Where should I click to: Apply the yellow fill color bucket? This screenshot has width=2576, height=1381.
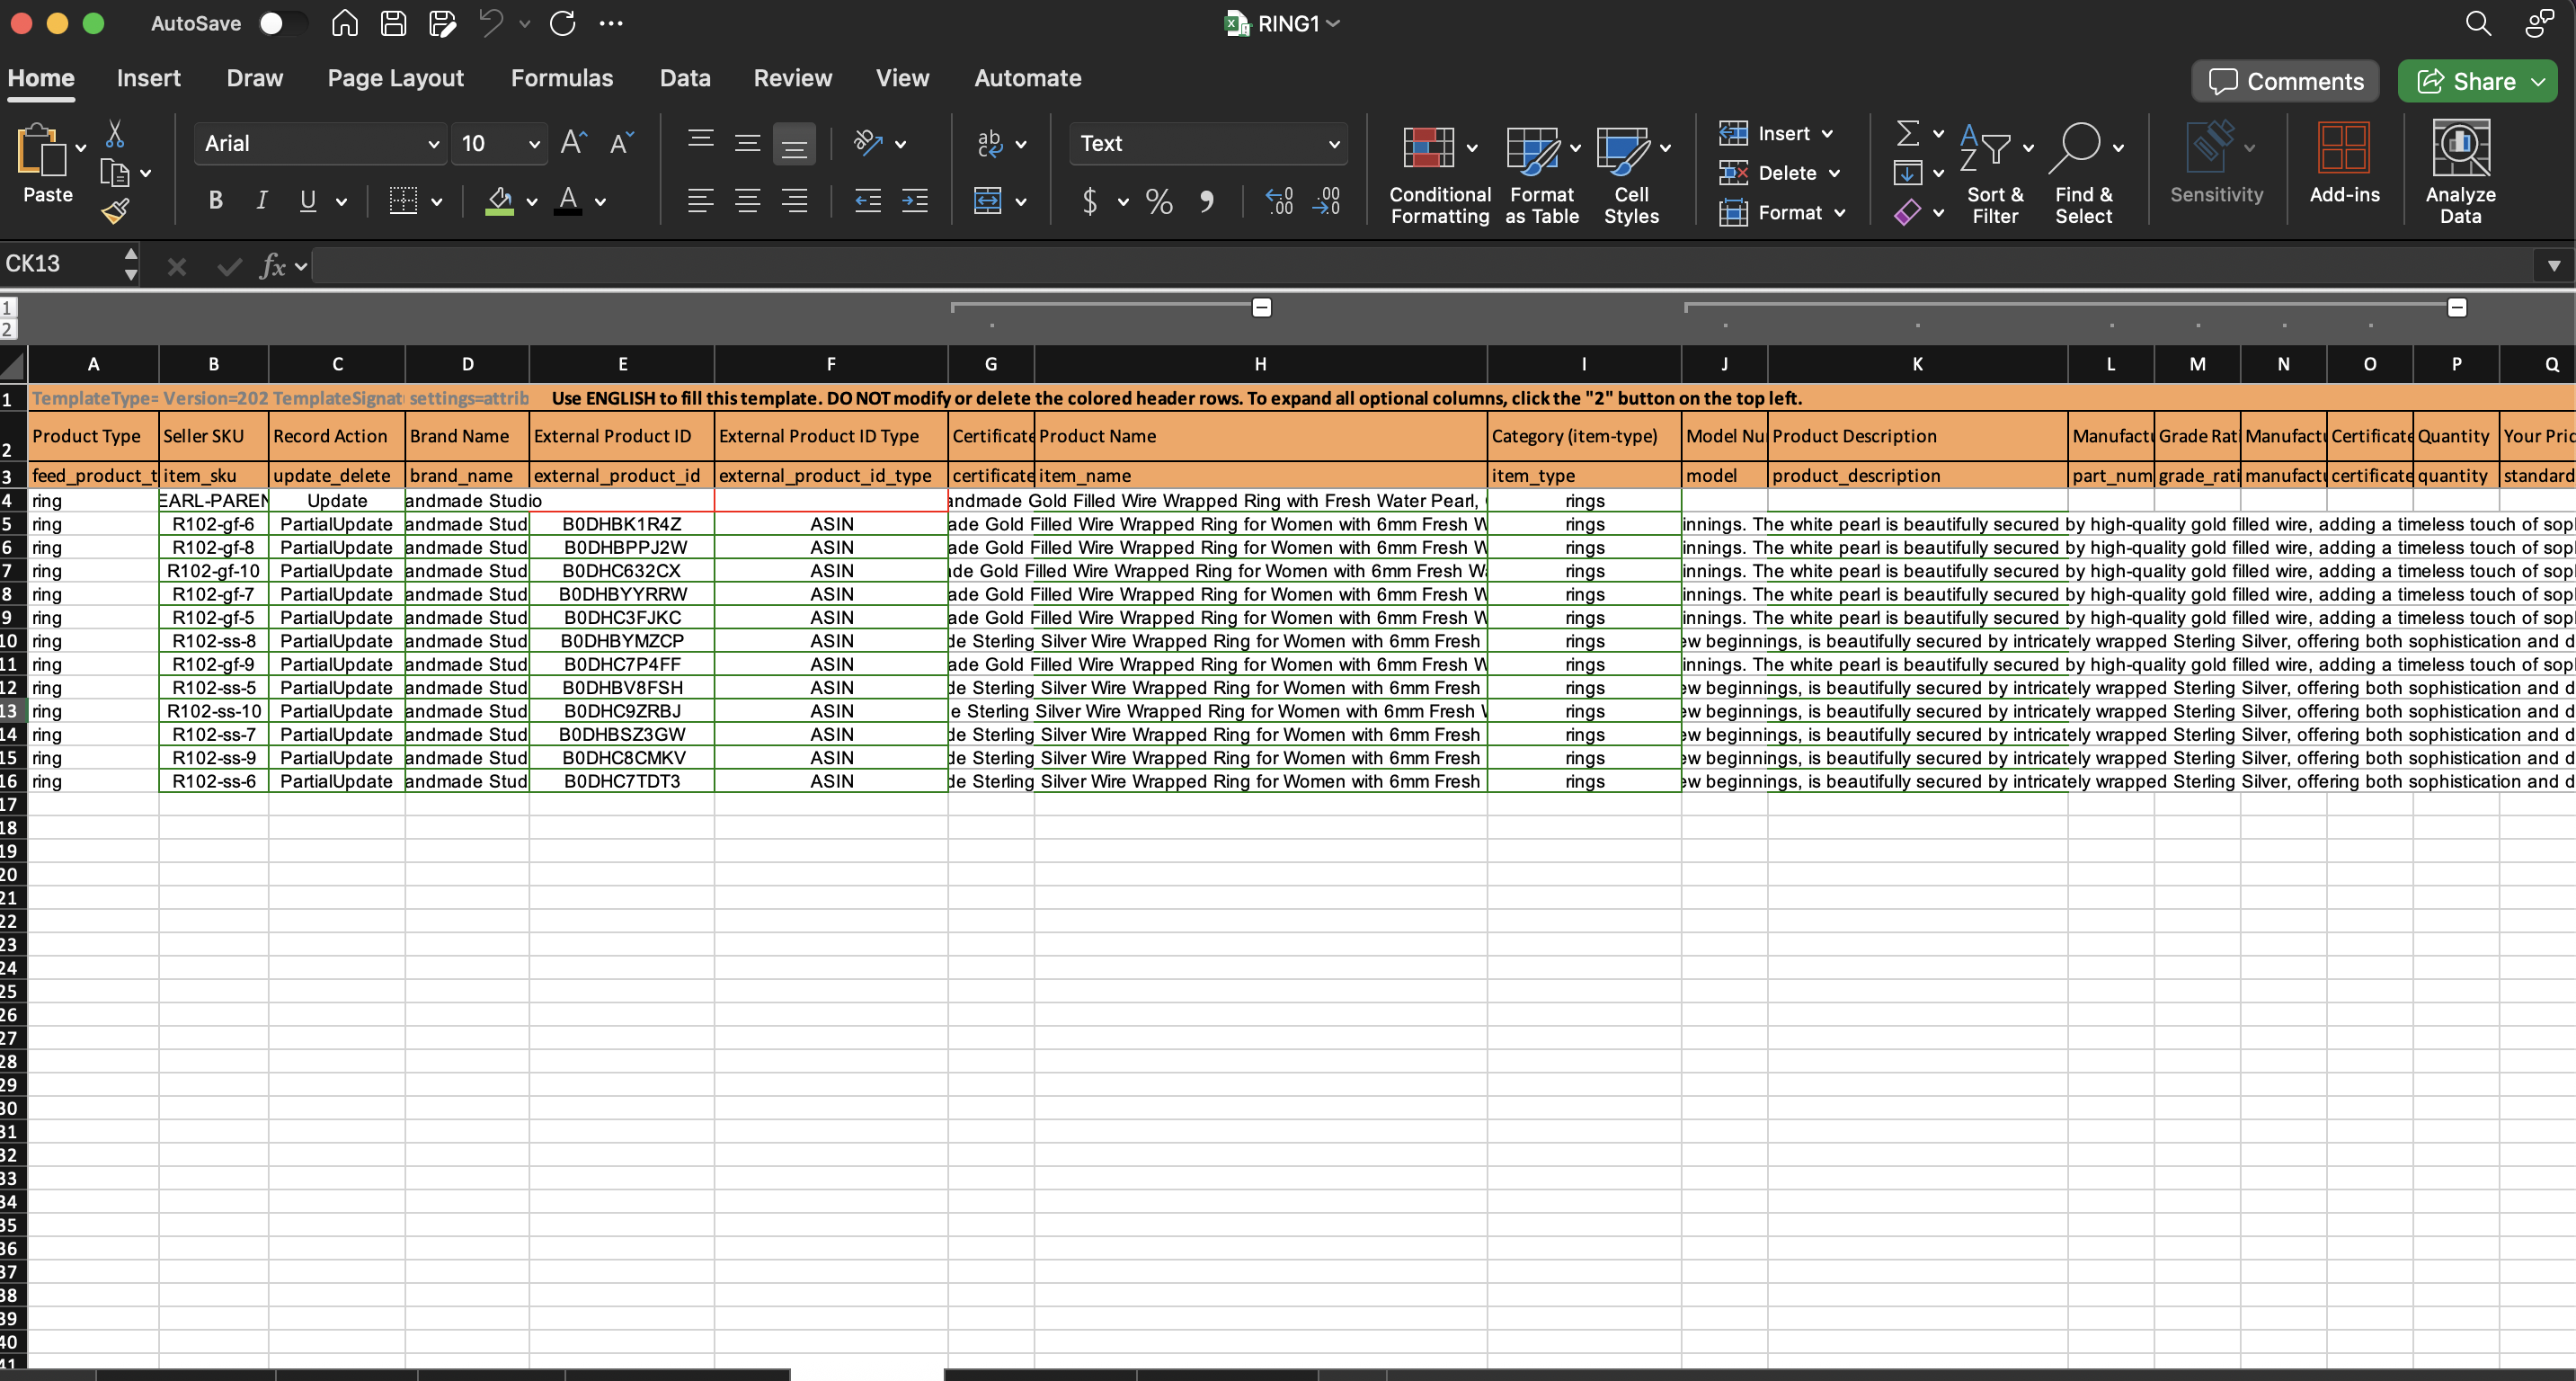[x=499, y=201]
